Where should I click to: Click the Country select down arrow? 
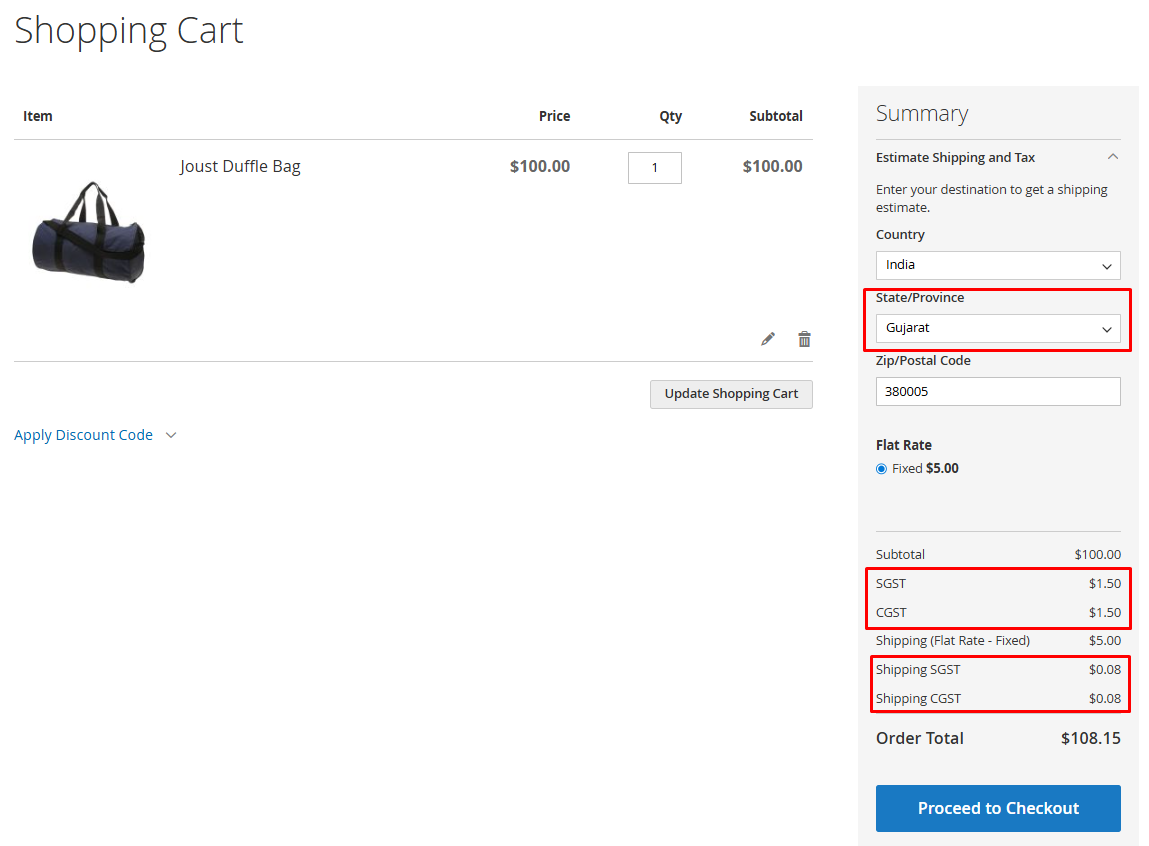coord(1106,267)
